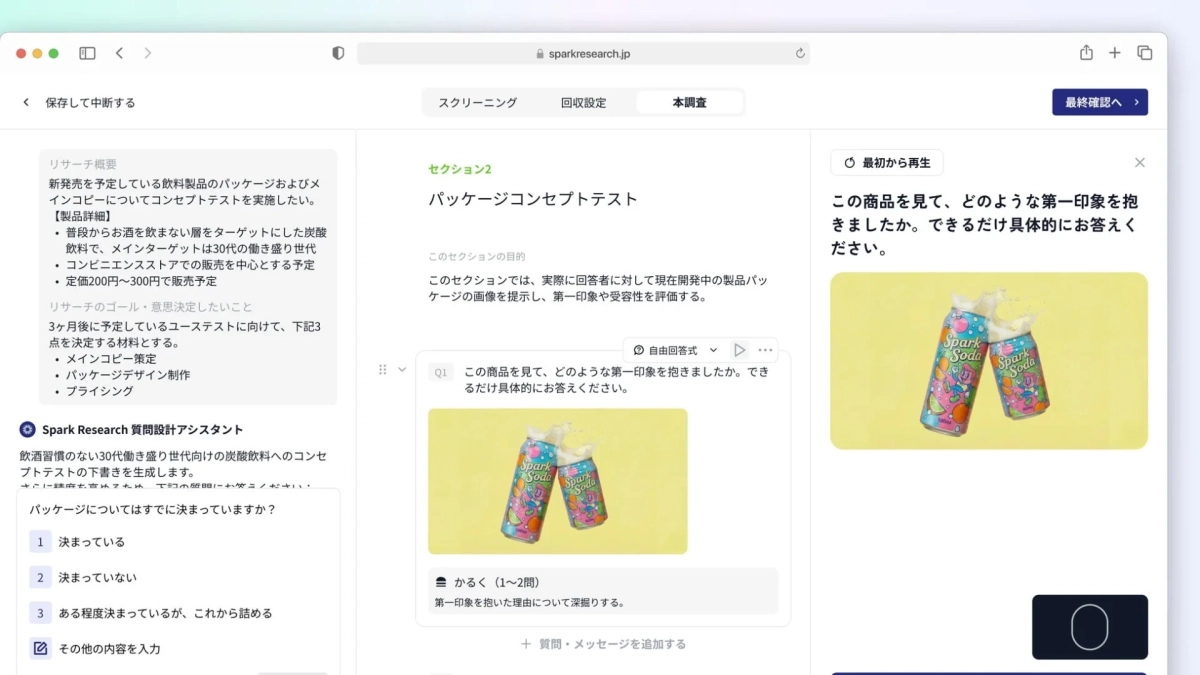
Task: Close the preview panel with X
Action: point(1140,162)
